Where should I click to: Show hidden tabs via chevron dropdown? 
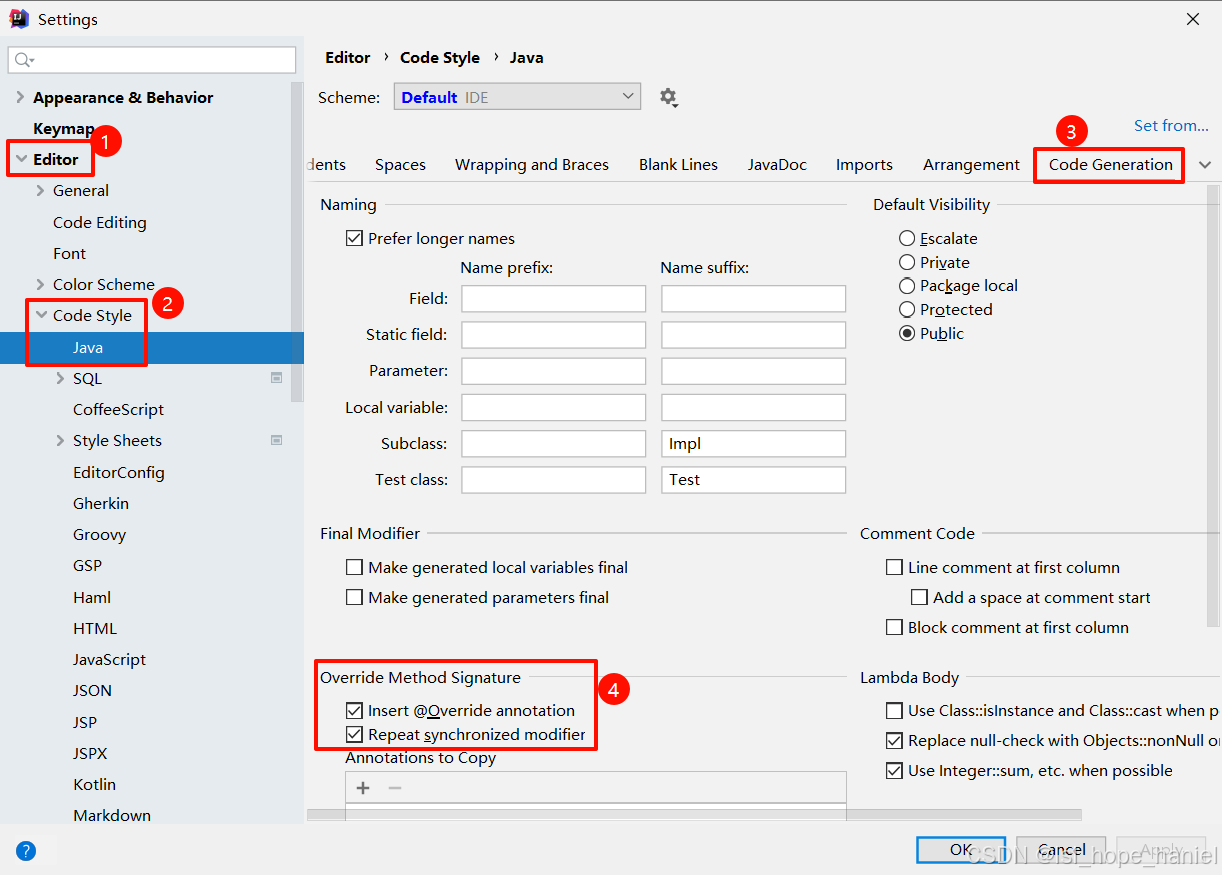coord(1204,165)
